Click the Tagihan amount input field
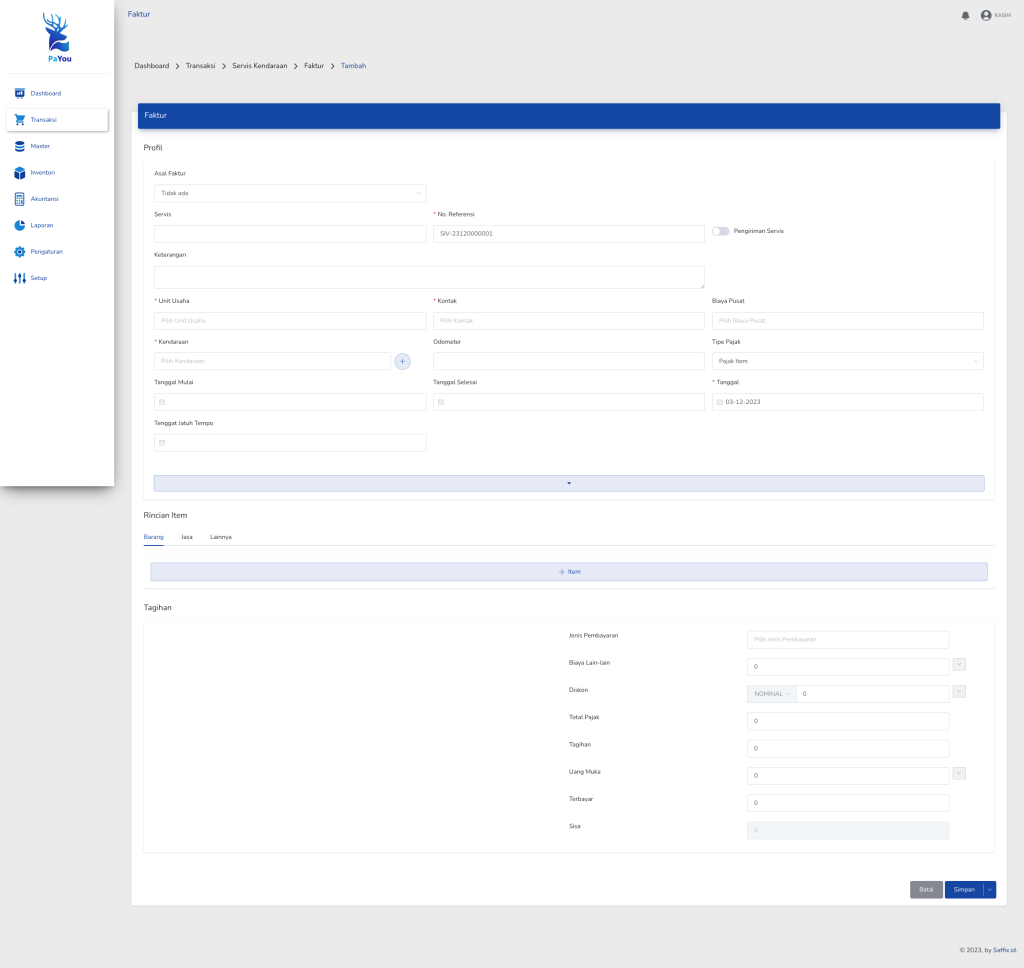1024x968 pixels. (848, 749)
